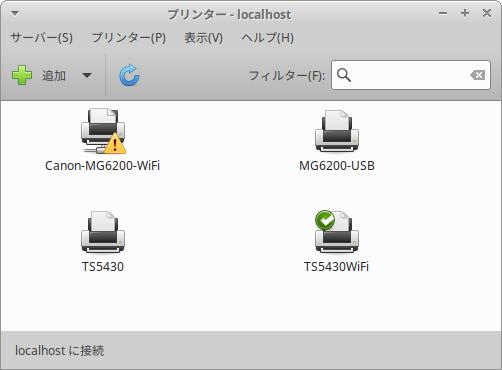Click the magnifier icon in the filter box
The image size is (502, 370).
344,75
